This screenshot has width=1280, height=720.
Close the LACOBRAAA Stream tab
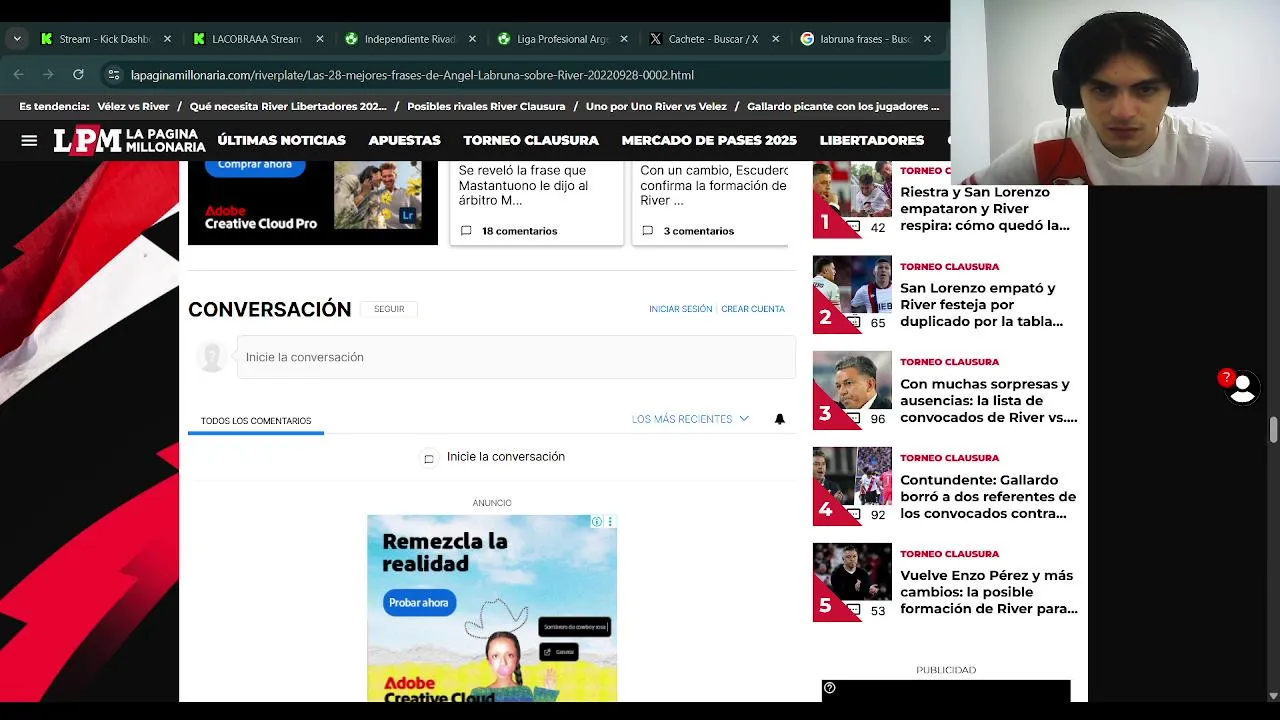coord(320,39)
